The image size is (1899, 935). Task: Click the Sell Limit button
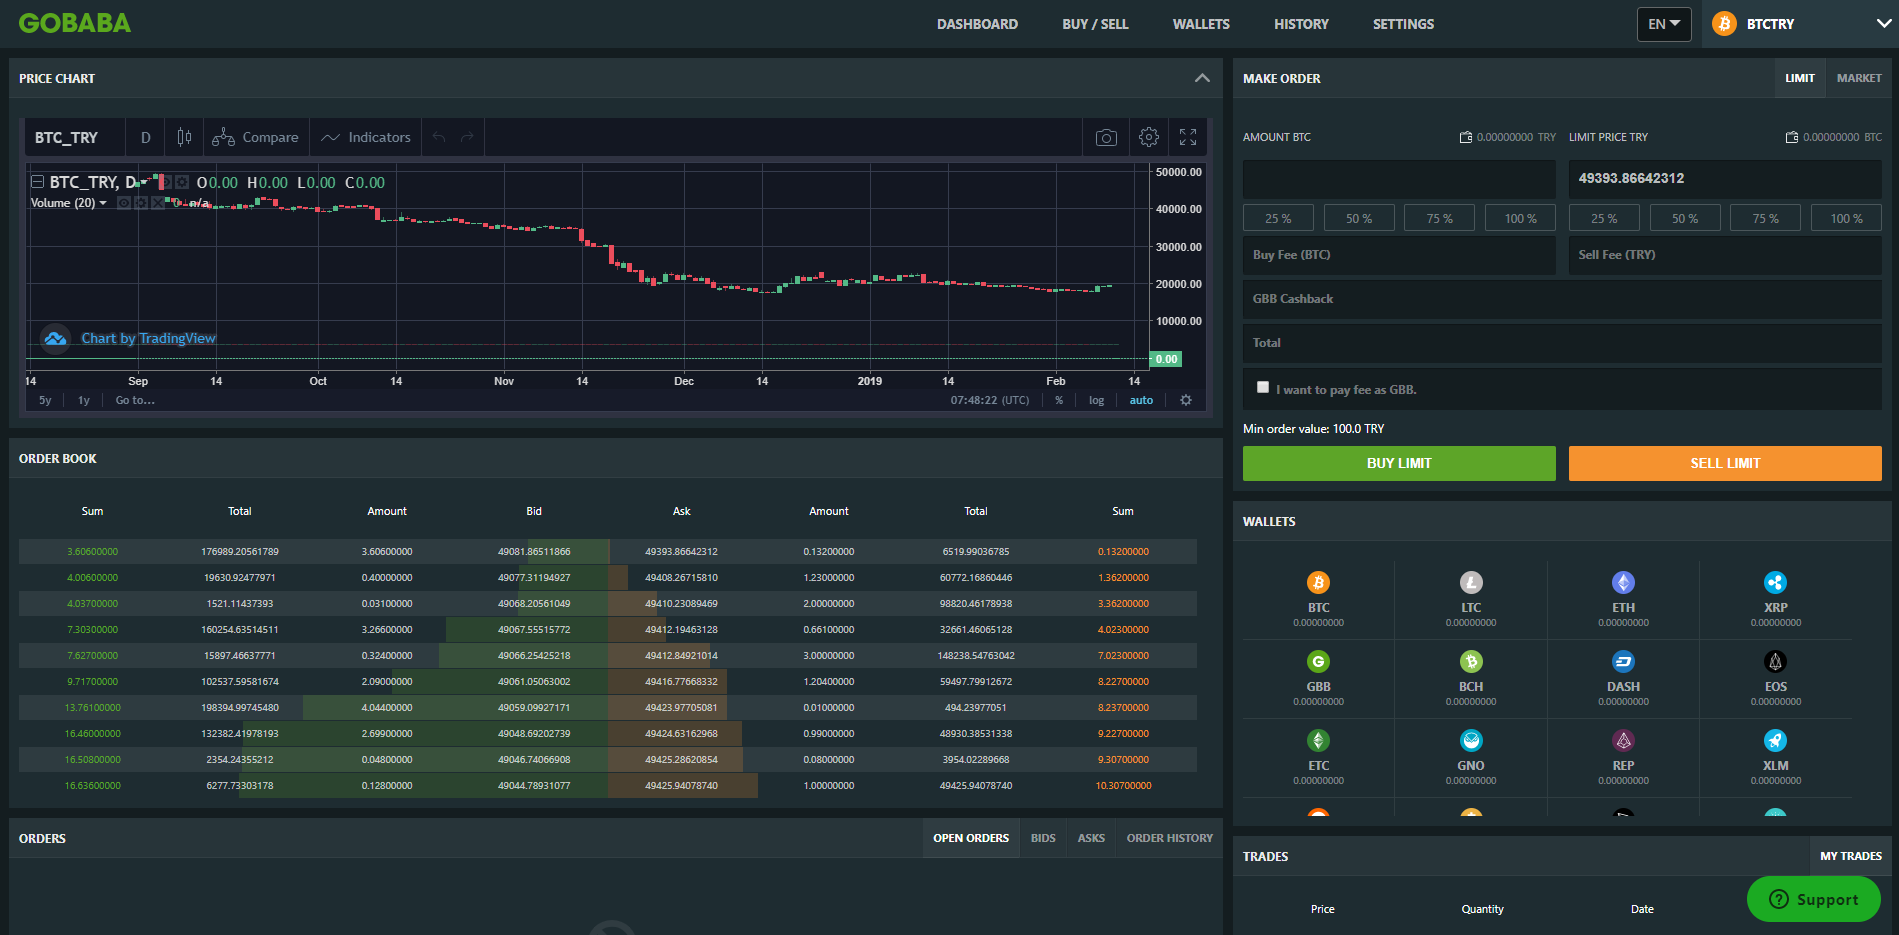click(1725, 463)
